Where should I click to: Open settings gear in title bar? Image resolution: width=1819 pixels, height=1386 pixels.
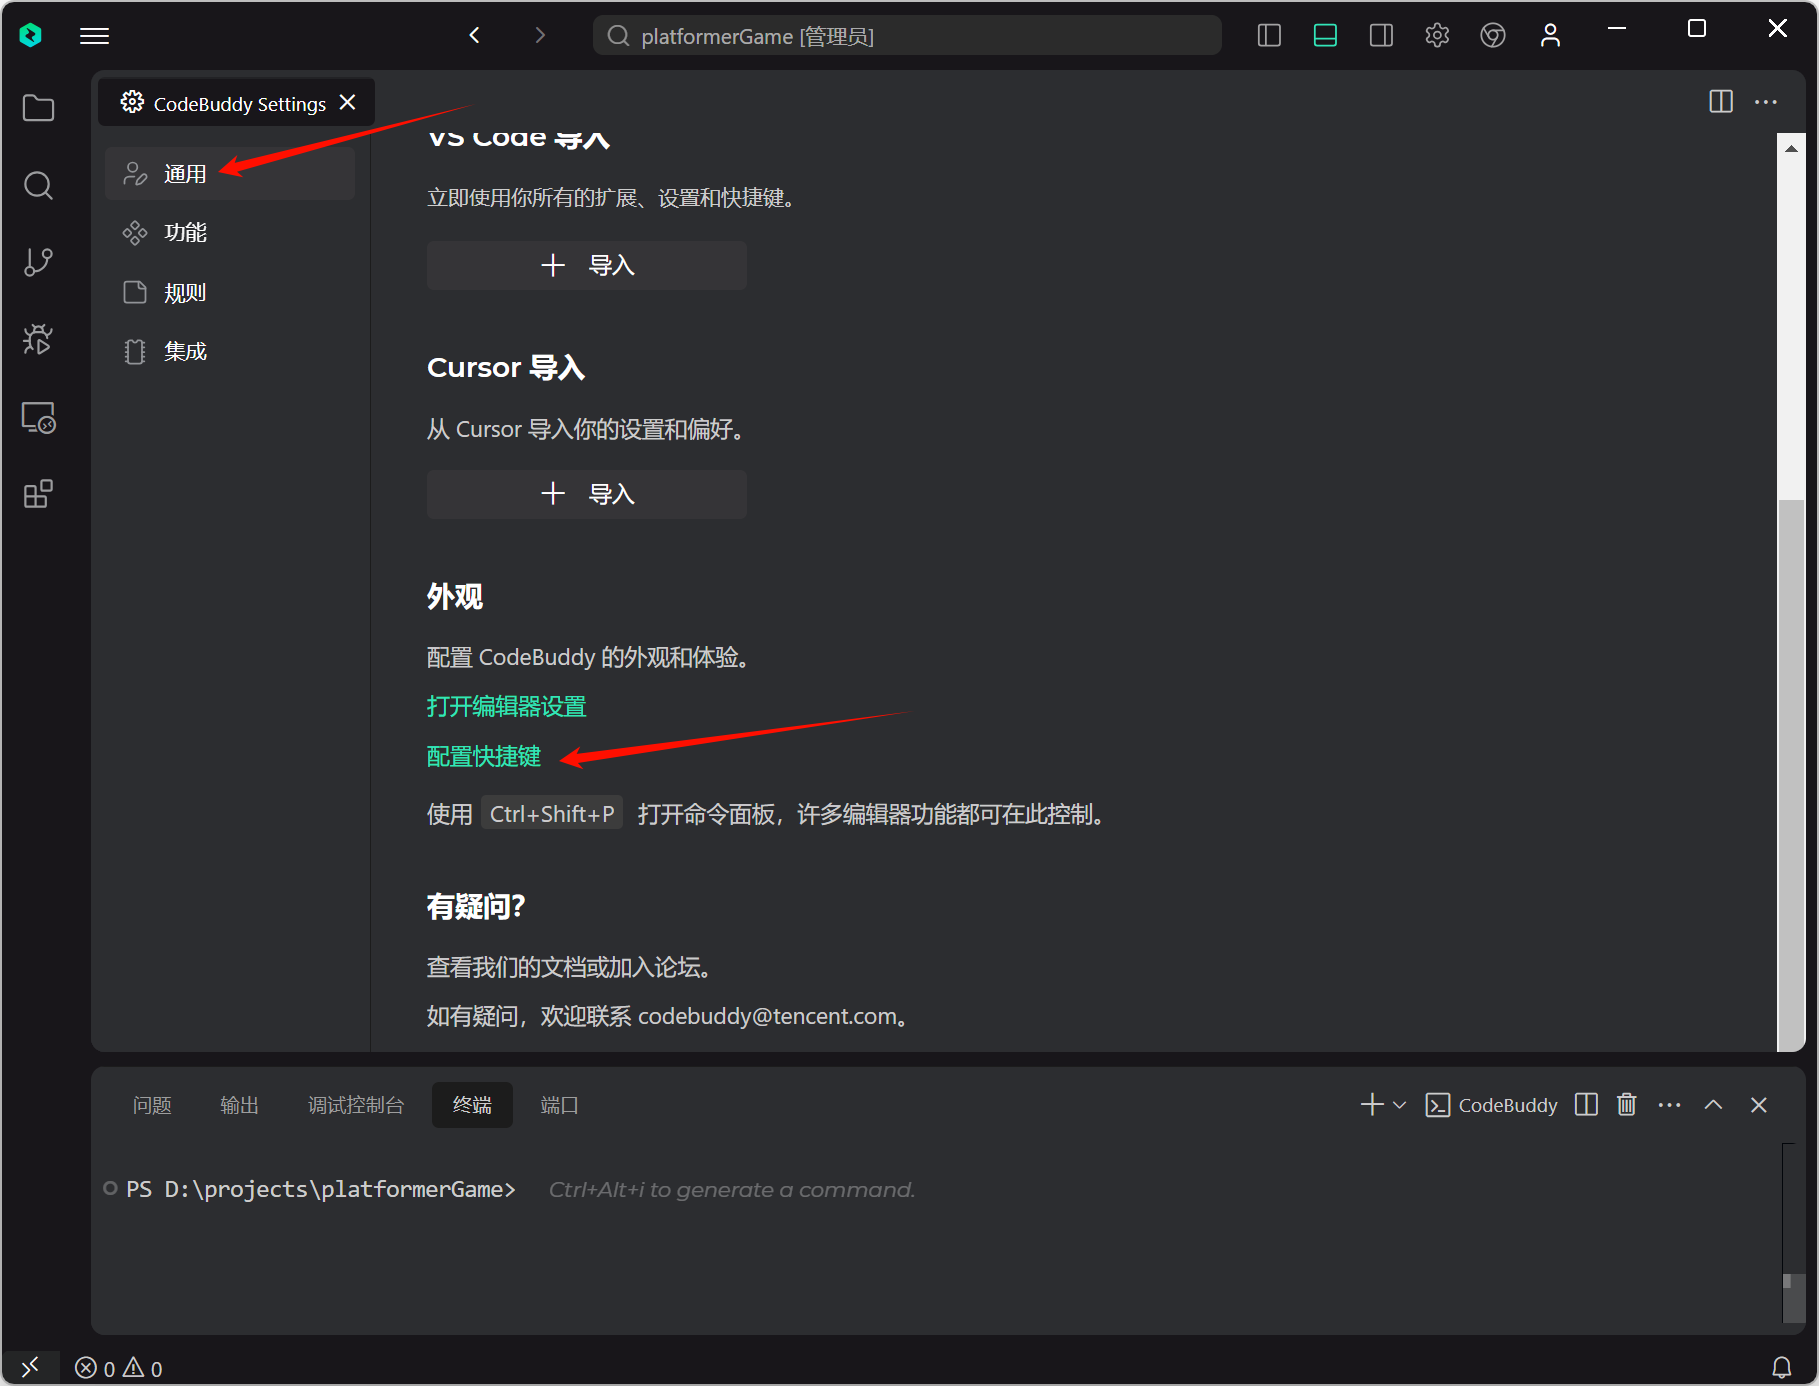tap(1437, 36)
